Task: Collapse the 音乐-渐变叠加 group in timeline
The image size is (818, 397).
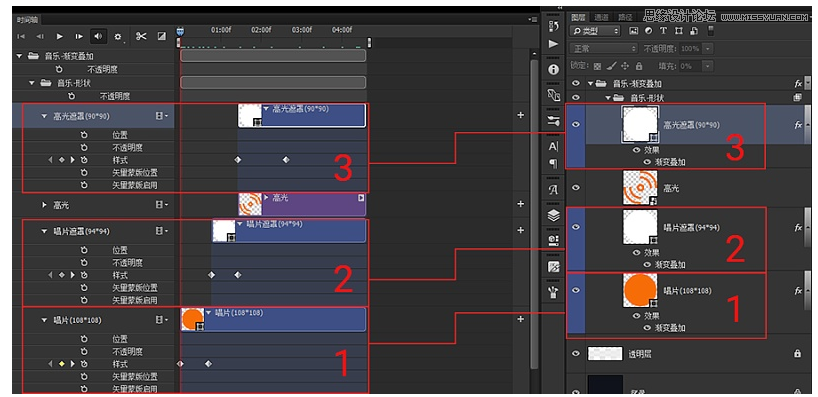Action: click(20, 56)
